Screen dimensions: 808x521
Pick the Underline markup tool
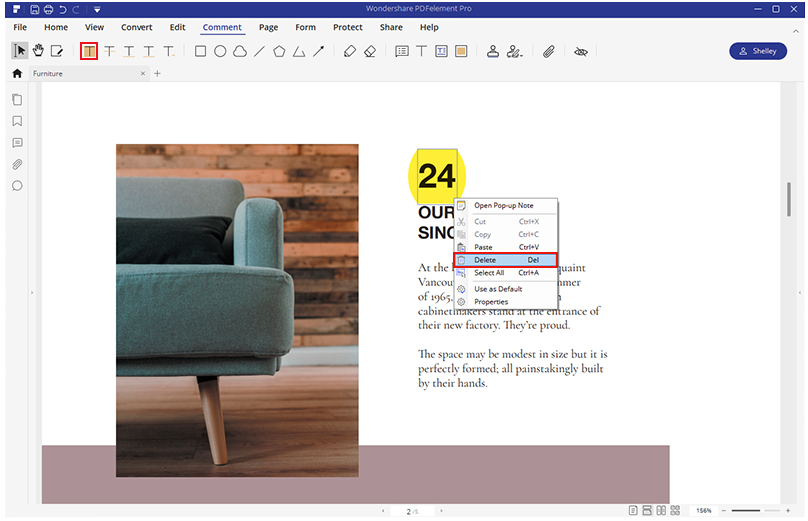(129, 51)
